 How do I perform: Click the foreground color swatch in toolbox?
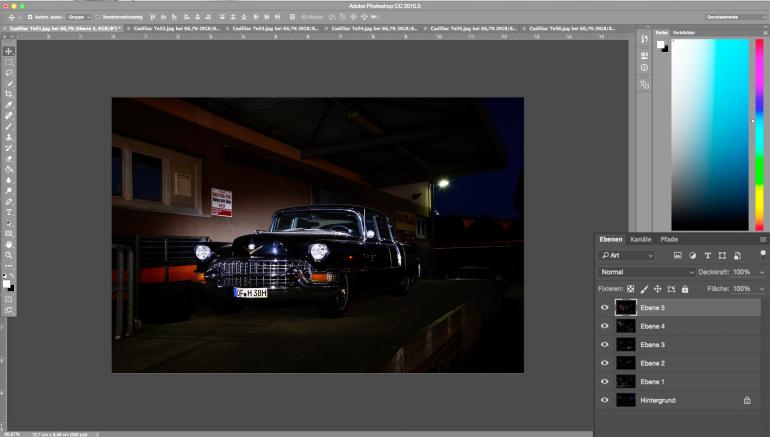(6, 283)
